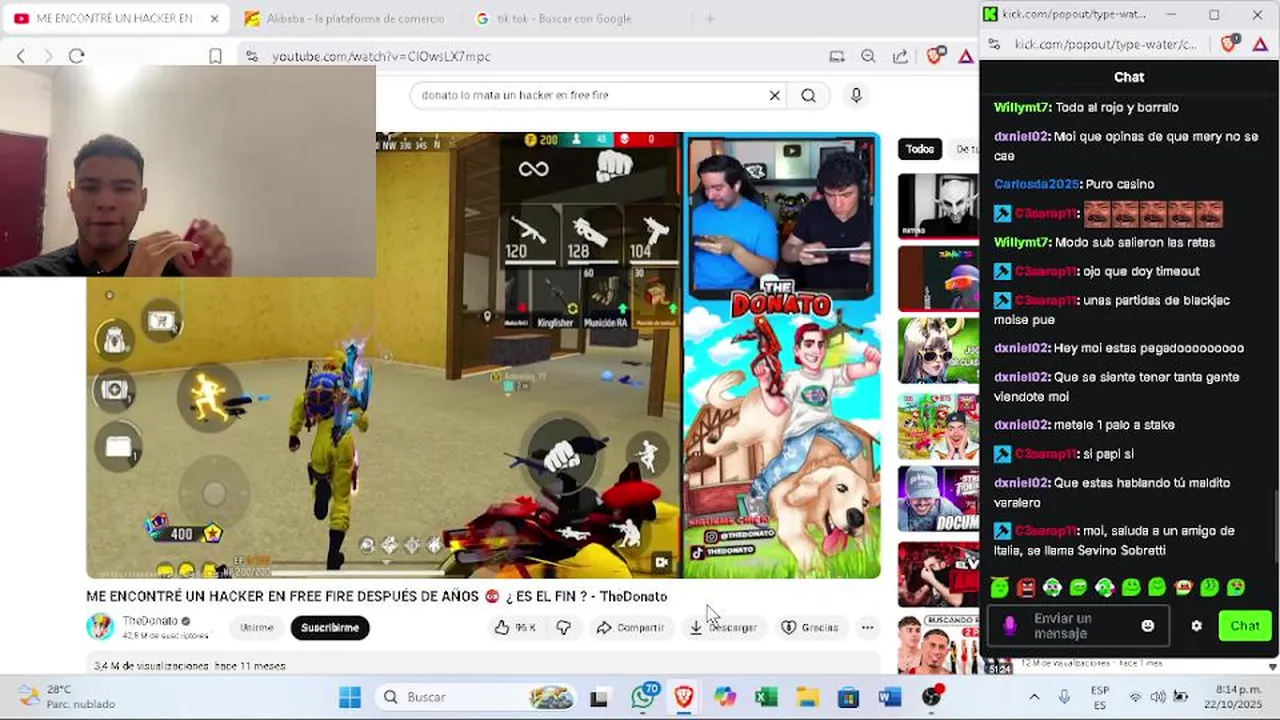Show hidden system tray icons chevron
The image size is (1280, 720).
point(1034,697)
